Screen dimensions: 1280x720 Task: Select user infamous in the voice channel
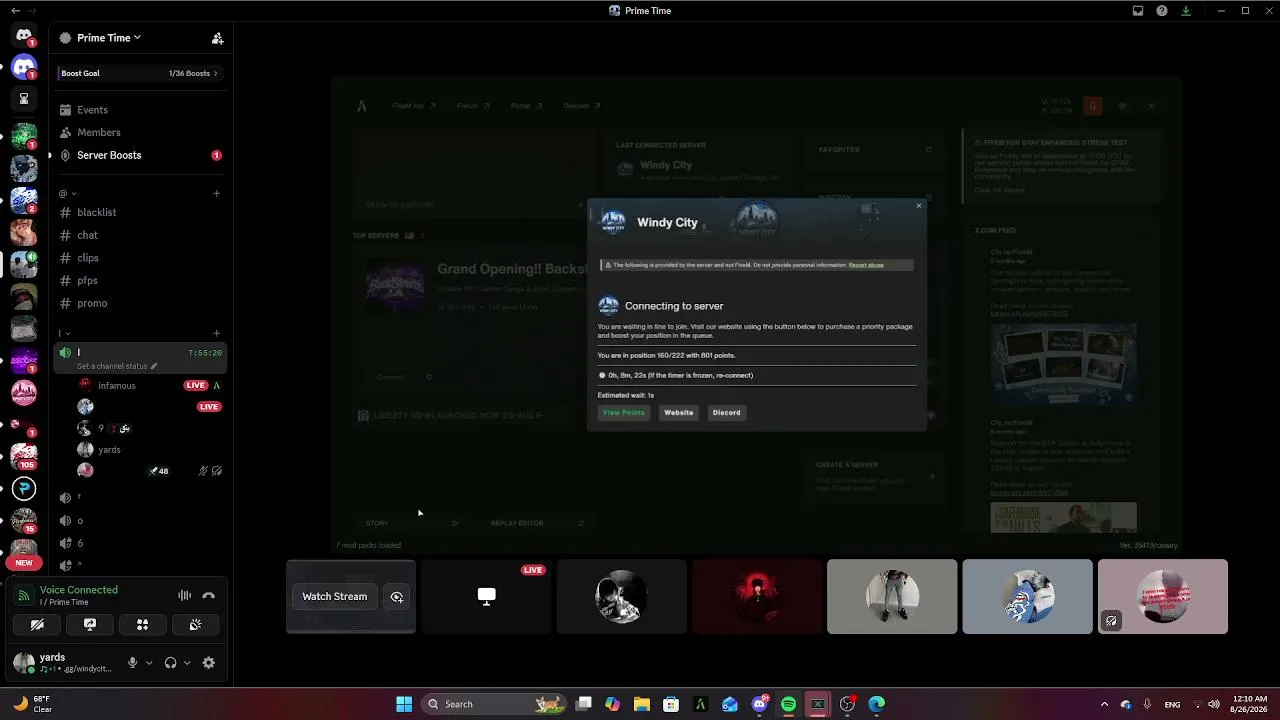tap(117, 386)
